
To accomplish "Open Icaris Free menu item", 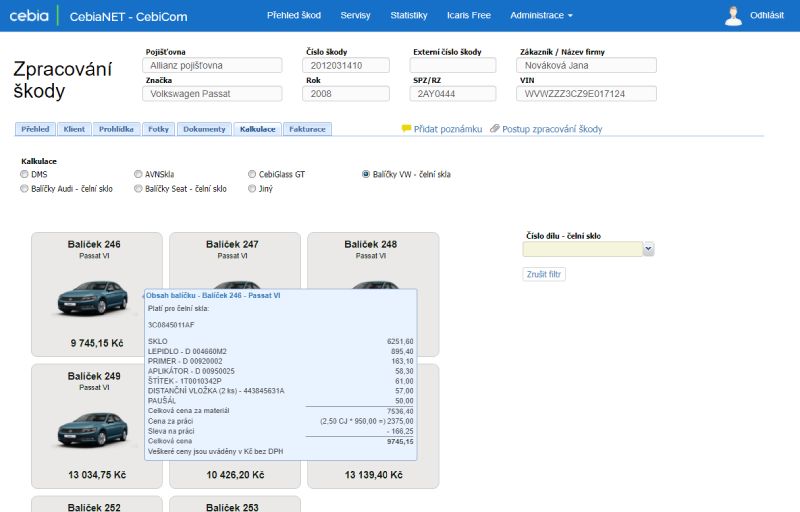I will click(468, 15).
